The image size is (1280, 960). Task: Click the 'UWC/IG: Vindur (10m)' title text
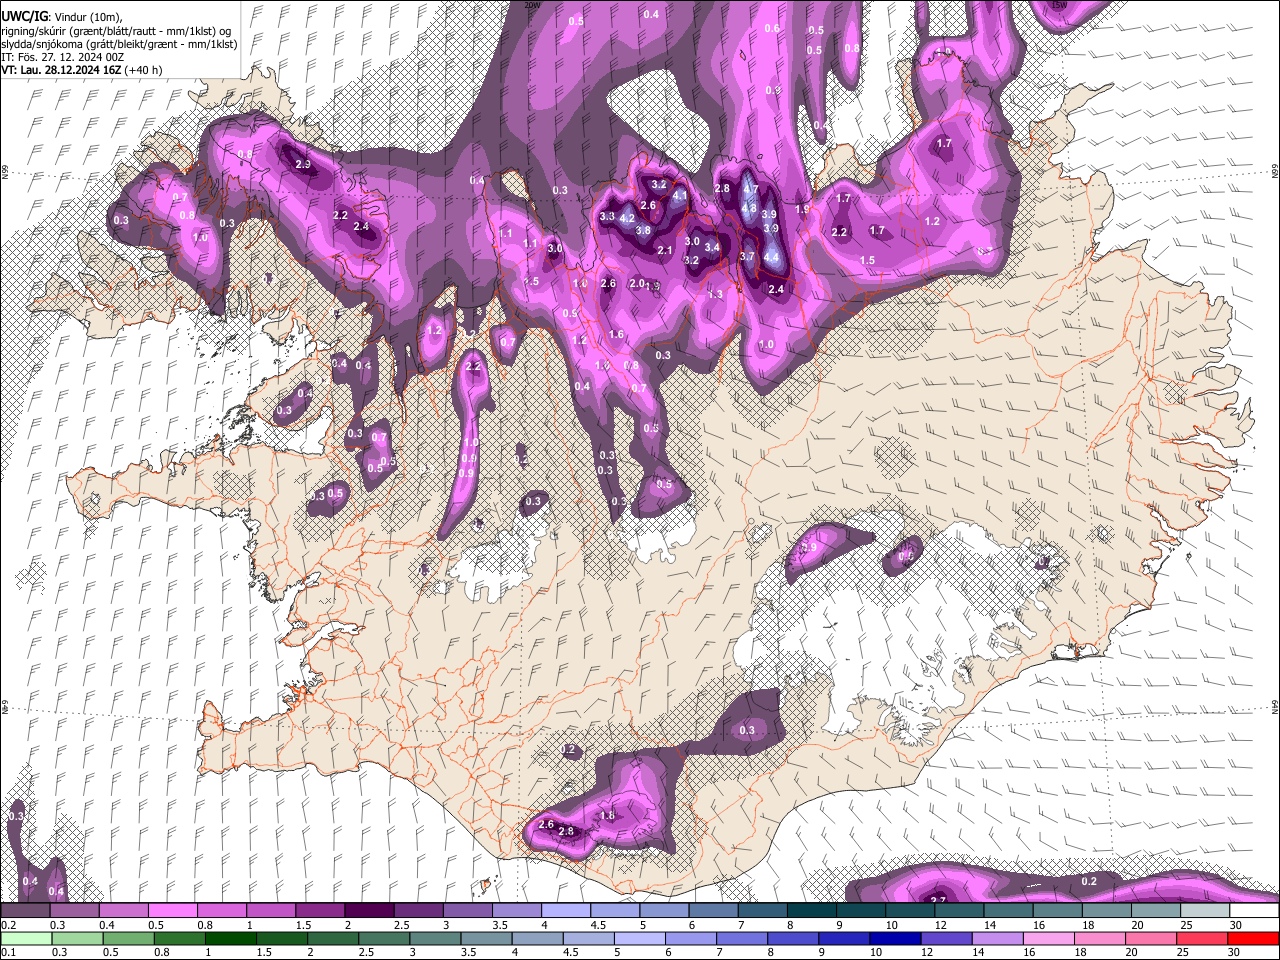pos(61,17)
